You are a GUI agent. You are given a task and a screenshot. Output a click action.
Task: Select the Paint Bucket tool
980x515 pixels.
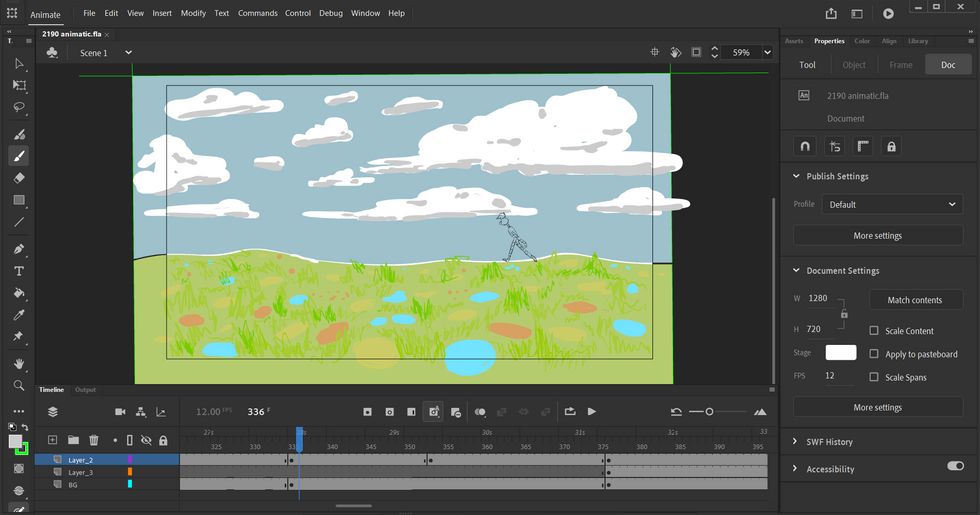[19, 293]
